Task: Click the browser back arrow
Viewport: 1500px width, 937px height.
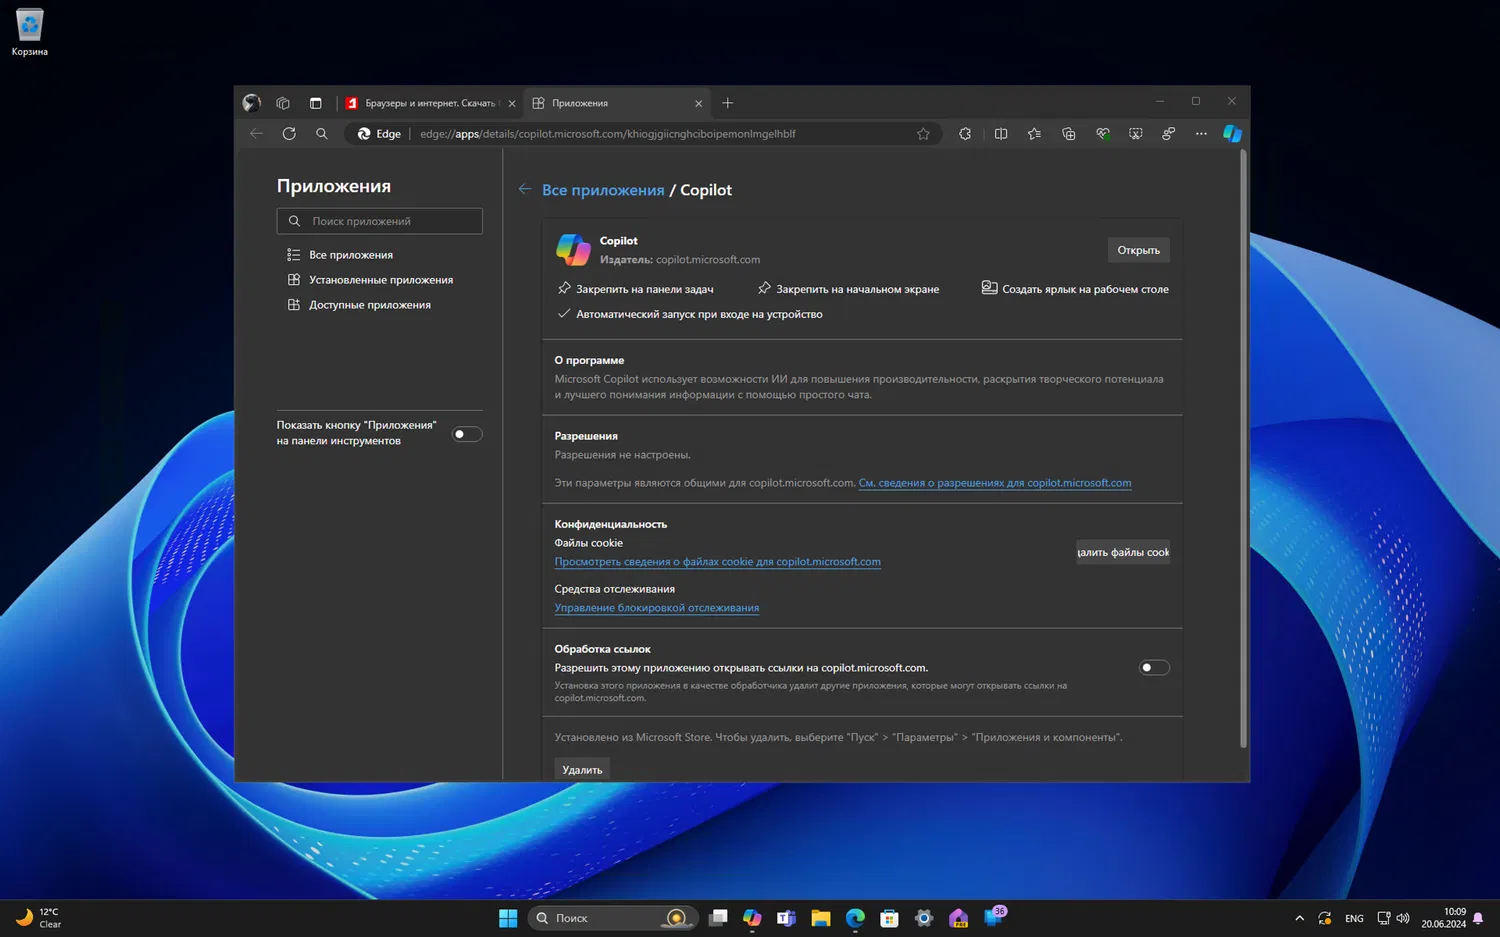Action: [256, 134]
